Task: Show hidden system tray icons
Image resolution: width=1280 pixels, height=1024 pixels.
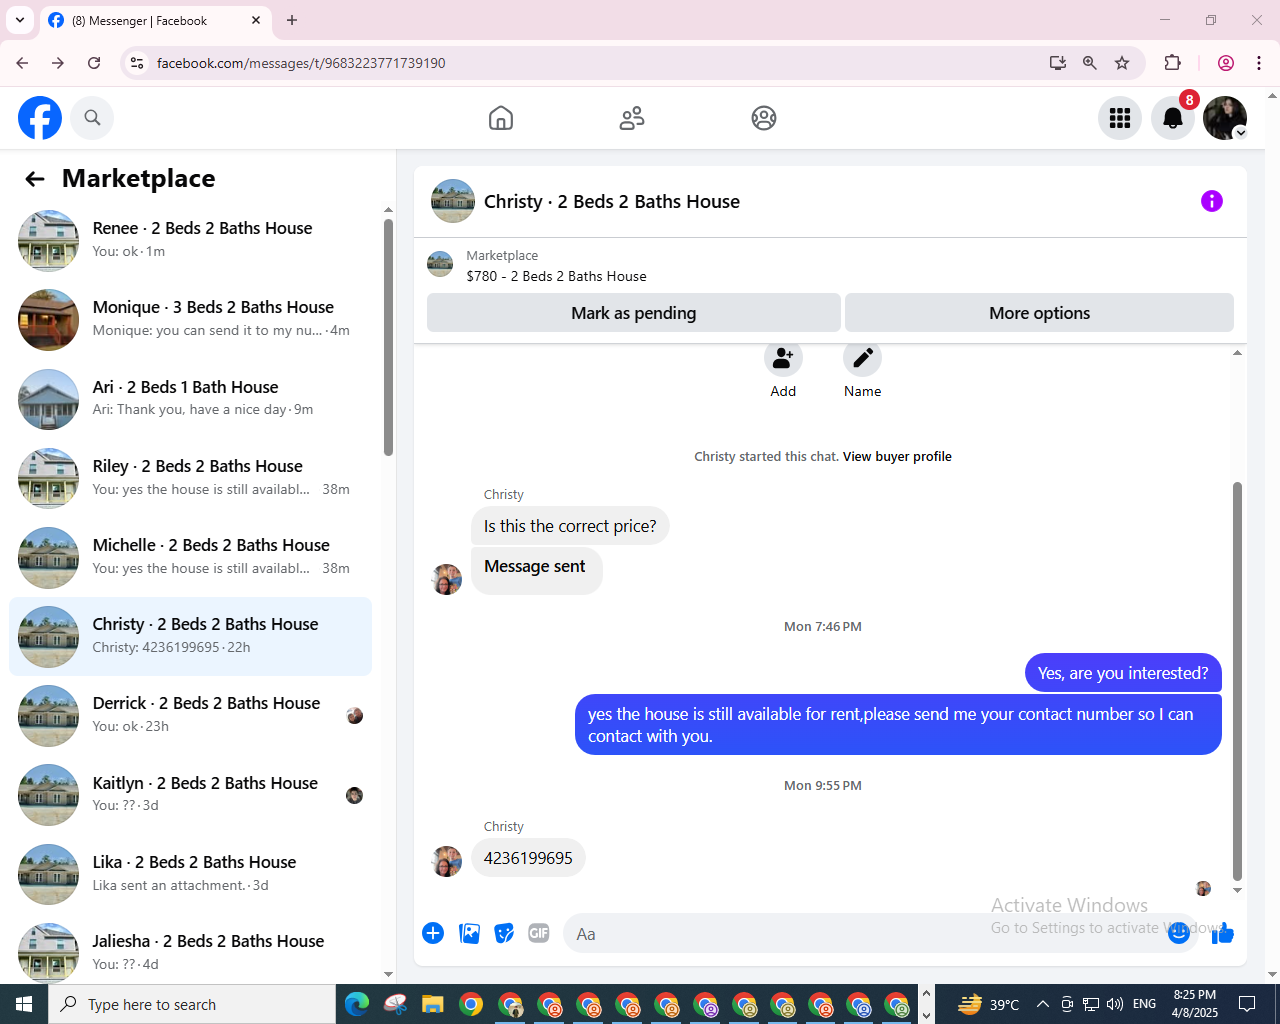Action: 1042,1004
